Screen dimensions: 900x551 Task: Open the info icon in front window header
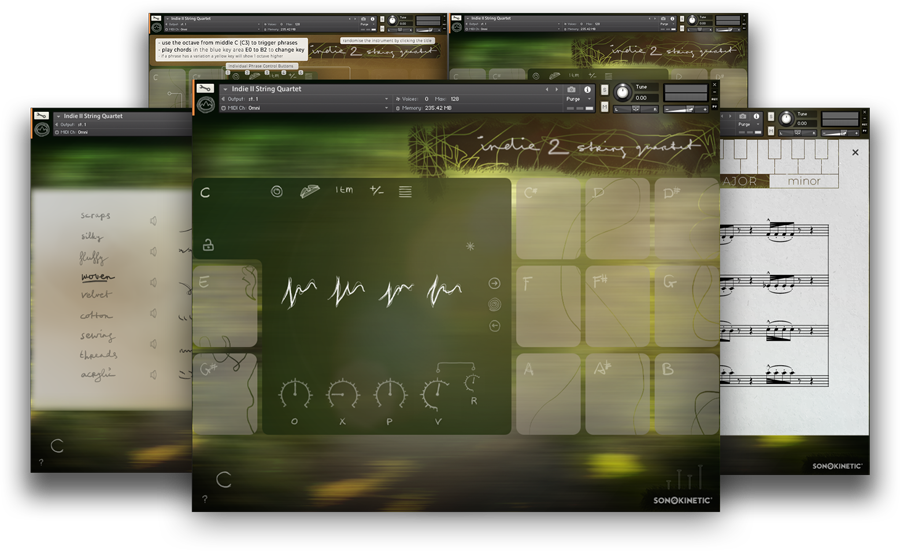587,90
